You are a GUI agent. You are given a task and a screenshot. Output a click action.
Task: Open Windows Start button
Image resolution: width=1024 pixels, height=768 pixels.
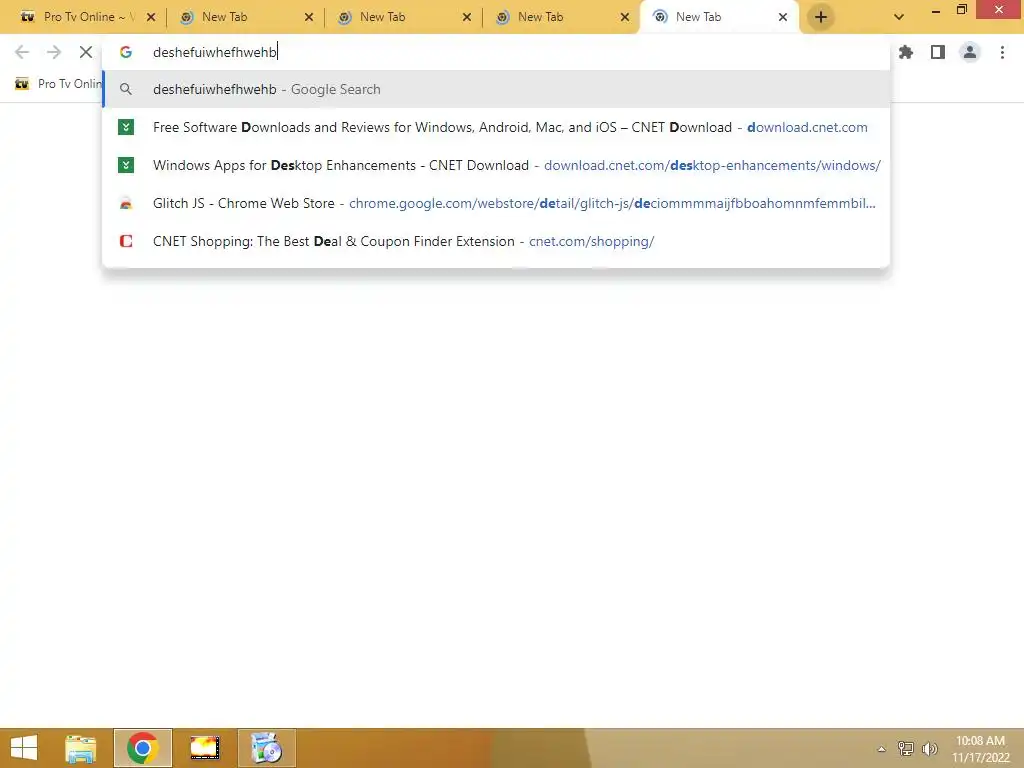pos(24,748)
